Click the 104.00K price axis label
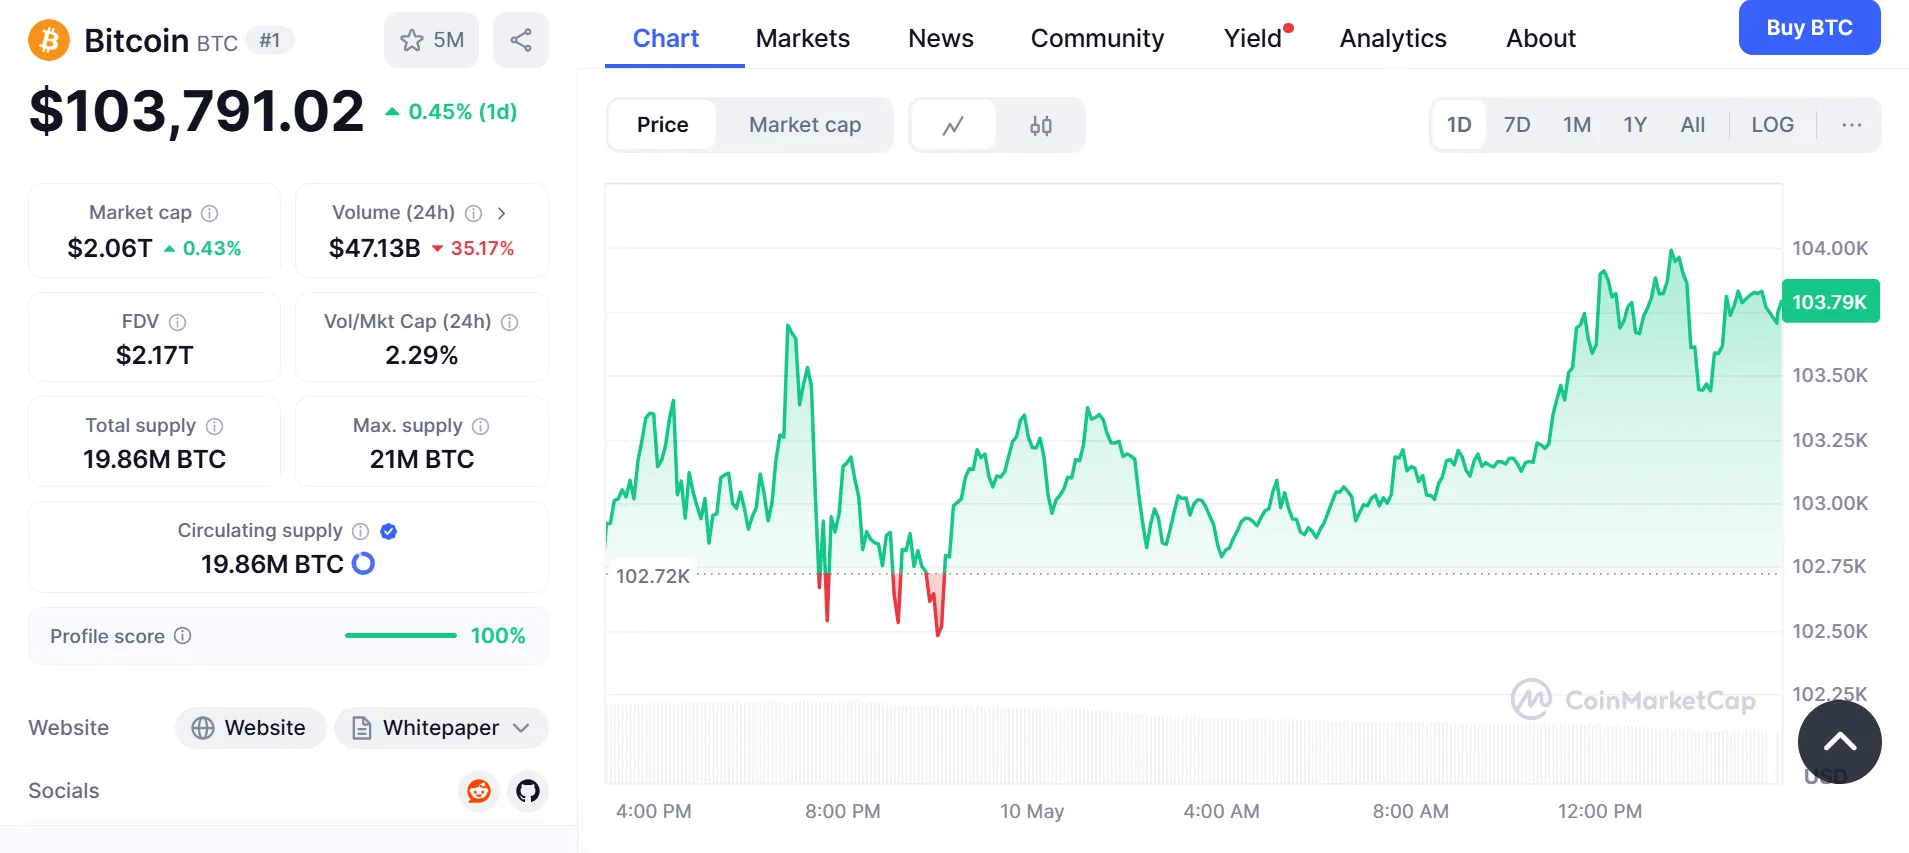This screenshot has width=1909, height=853. 1830,248
